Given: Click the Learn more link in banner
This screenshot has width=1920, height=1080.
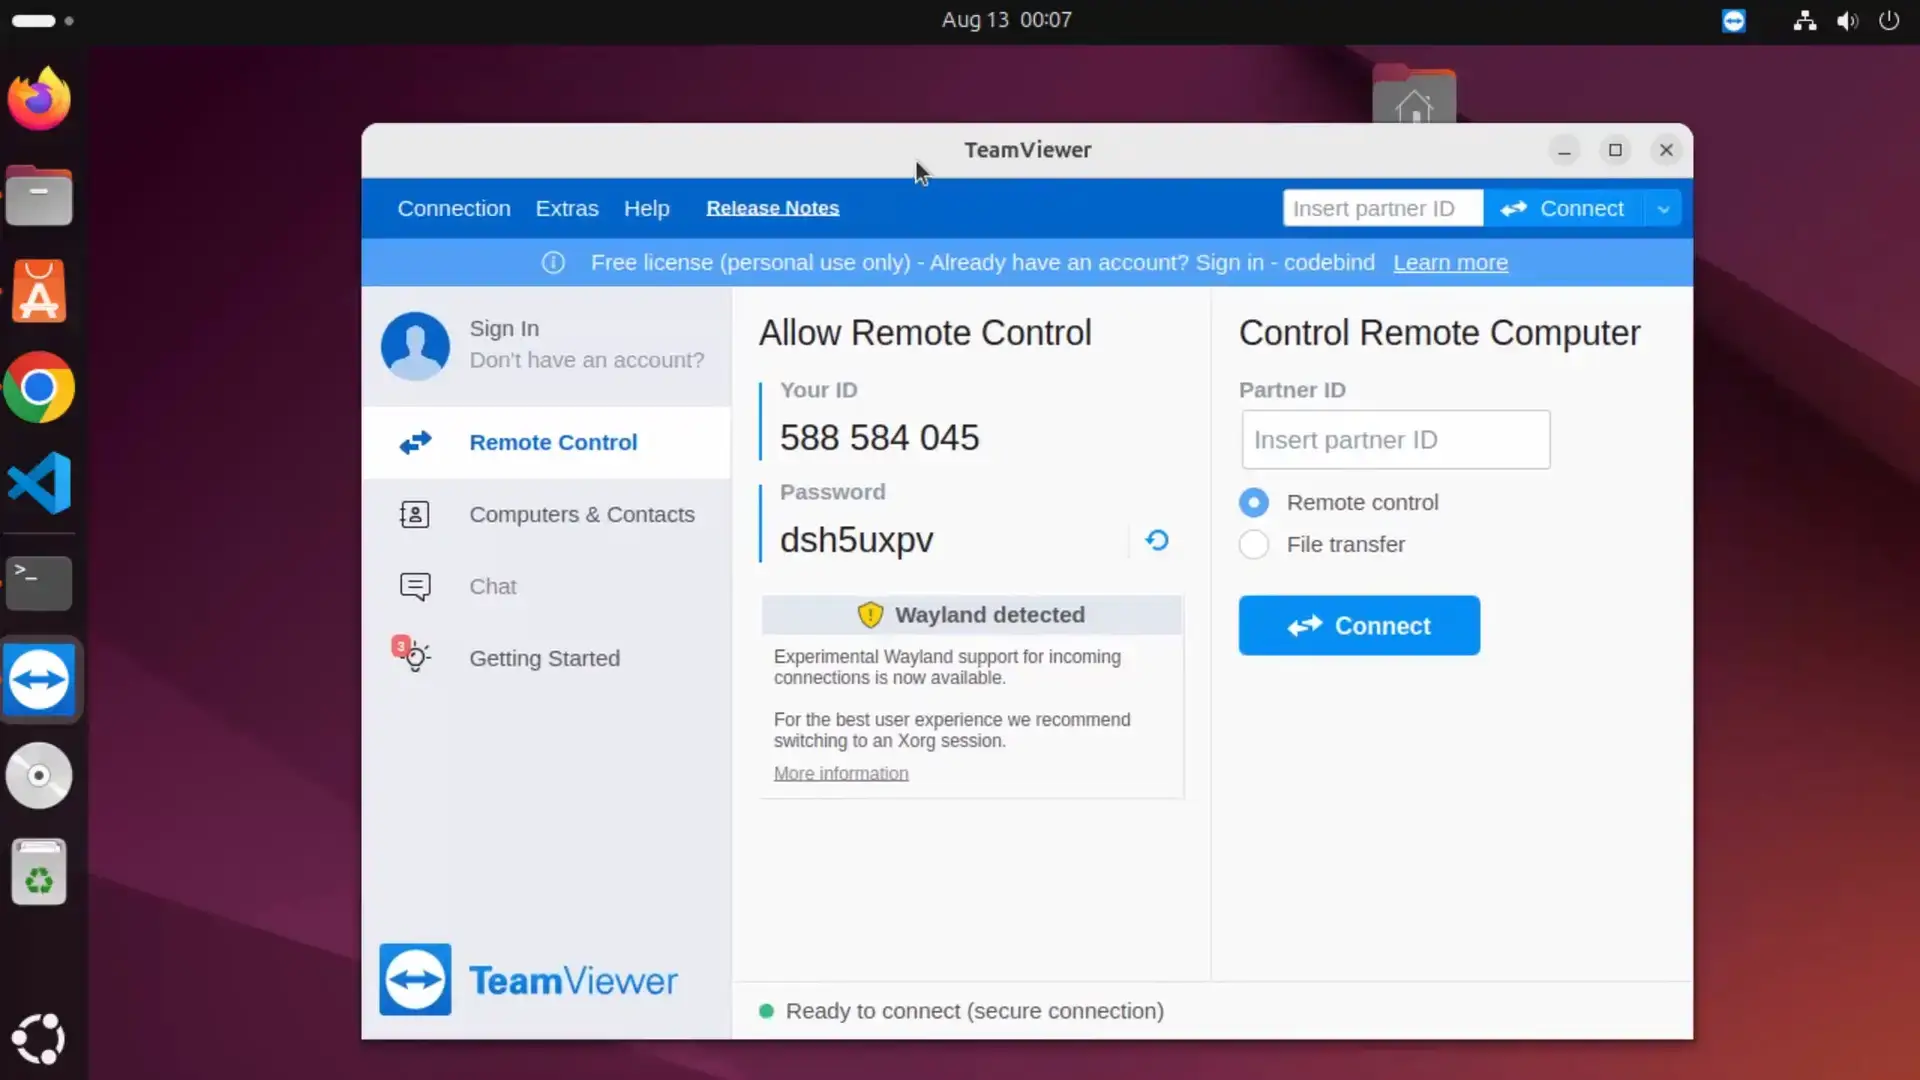Looking at the screenshot, I should pyautogui.click(x=1450, y=262).
